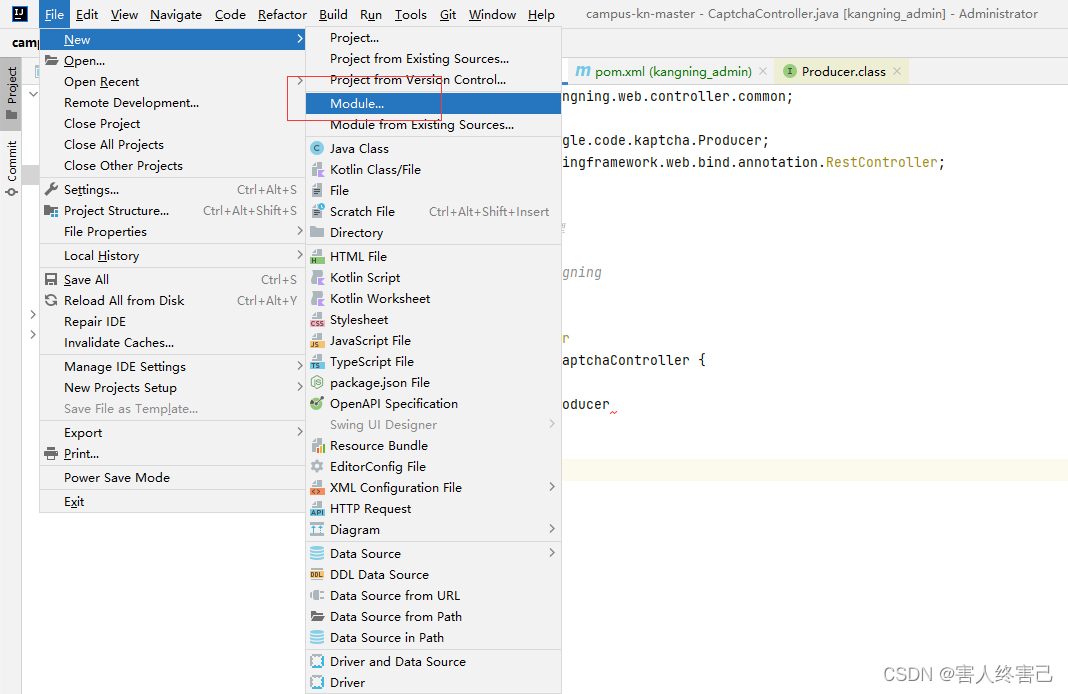The image size is (1068, 694).
Task: Click the HTML File icon
Action: click(x=317, y=257)
